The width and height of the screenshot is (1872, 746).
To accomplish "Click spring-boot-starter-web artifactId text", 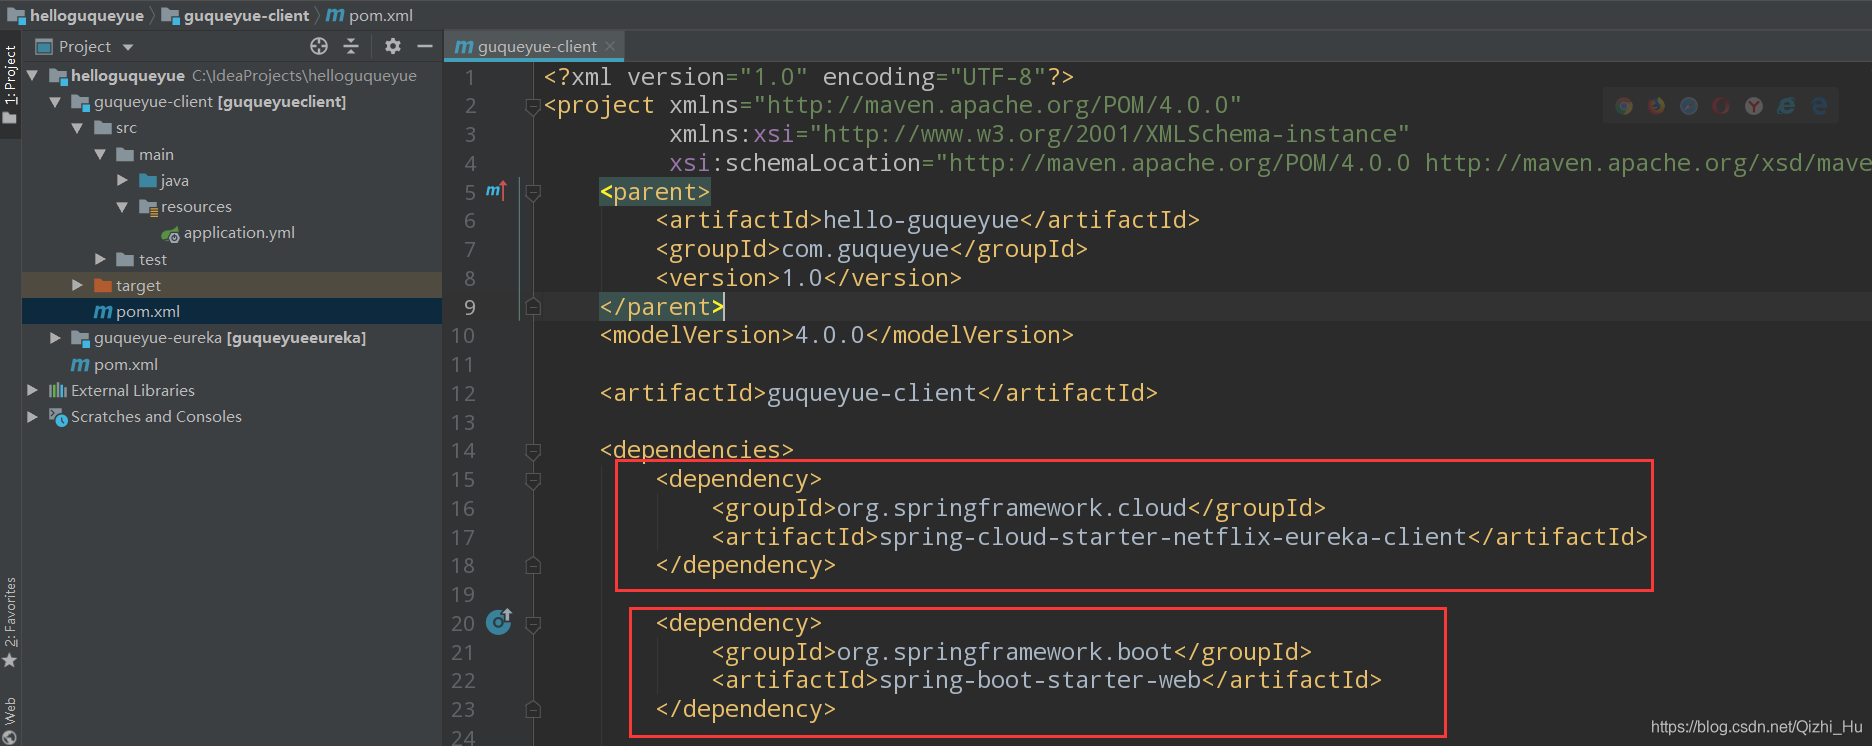I will (x=1040, y=680).
